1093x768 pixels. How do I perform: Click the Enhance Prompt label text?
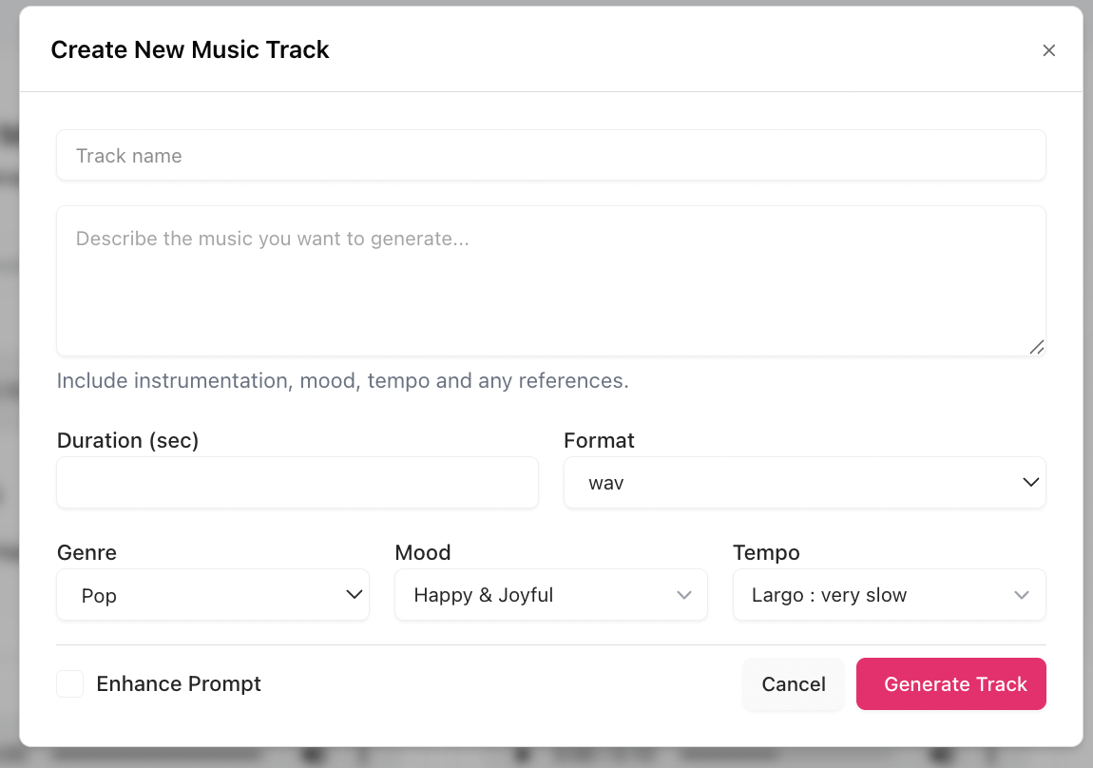[178, 684]
